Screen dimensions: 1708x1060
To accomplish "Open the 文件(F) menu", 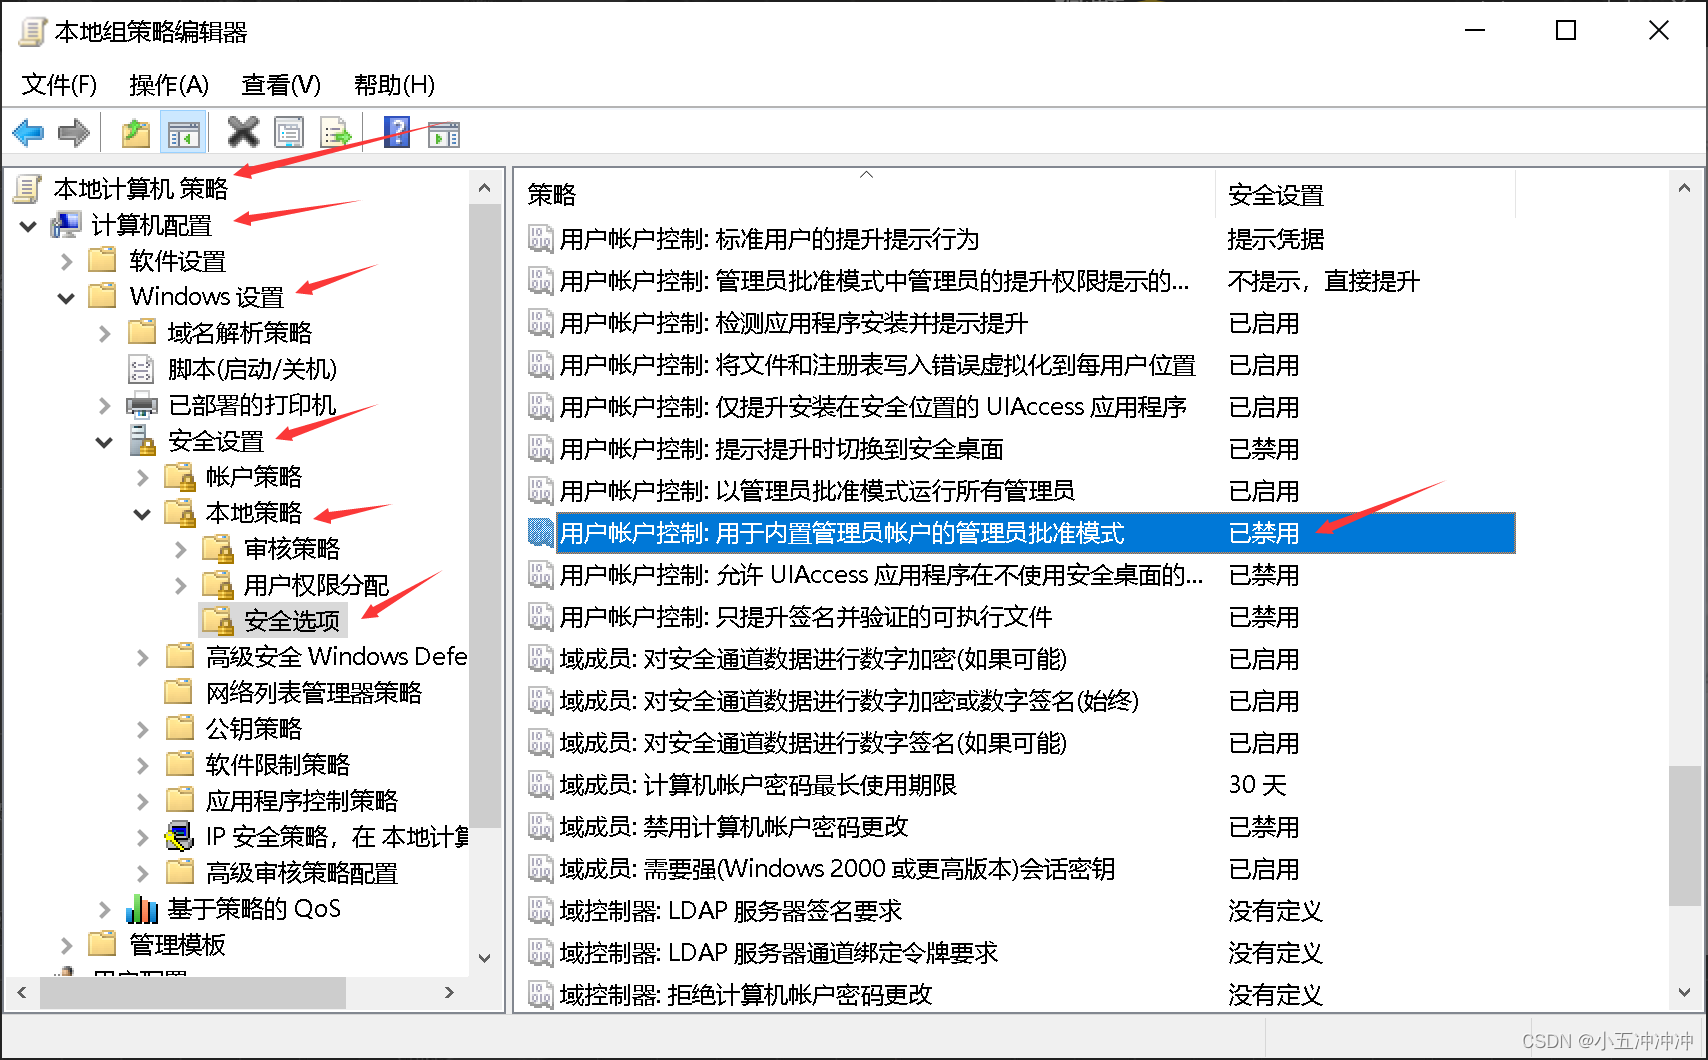I will click(x=59, y=85).
